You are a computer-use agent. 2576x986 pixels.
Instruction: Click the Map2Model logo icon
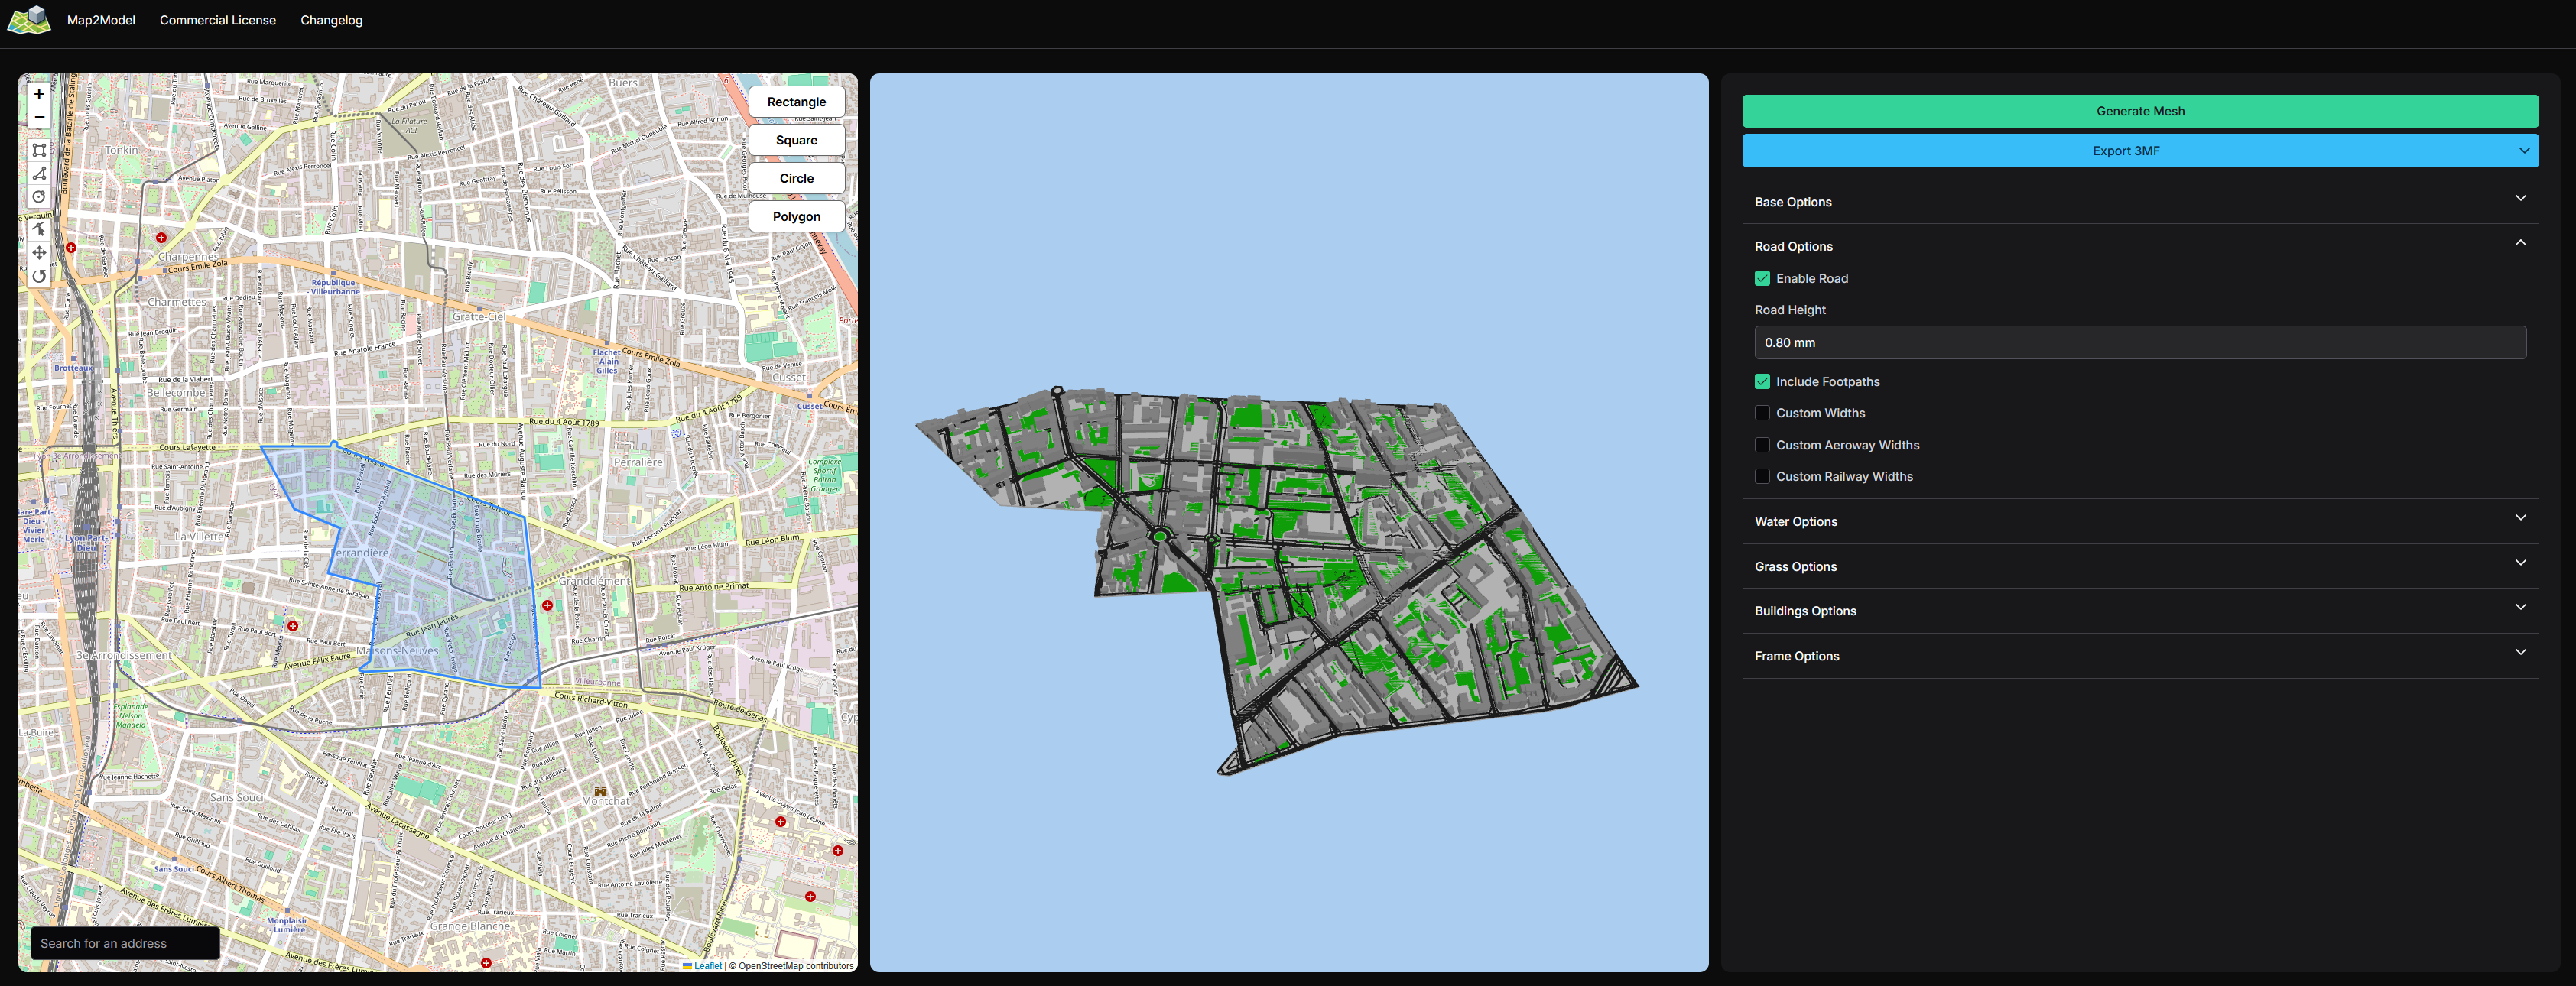point(29,19)
